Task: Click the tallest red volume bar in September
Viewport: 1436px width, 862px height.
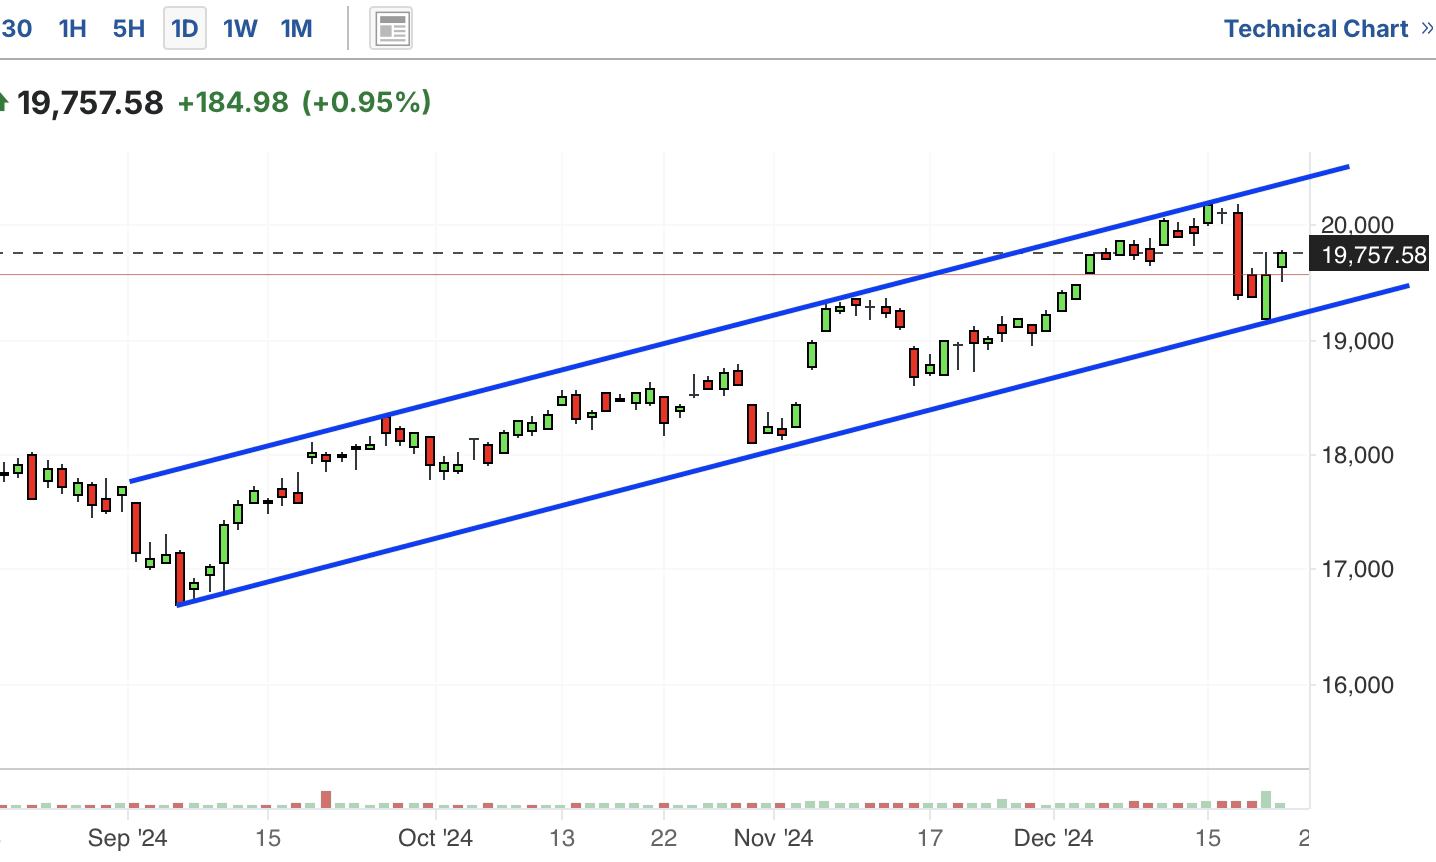Action: coord(325,799)
